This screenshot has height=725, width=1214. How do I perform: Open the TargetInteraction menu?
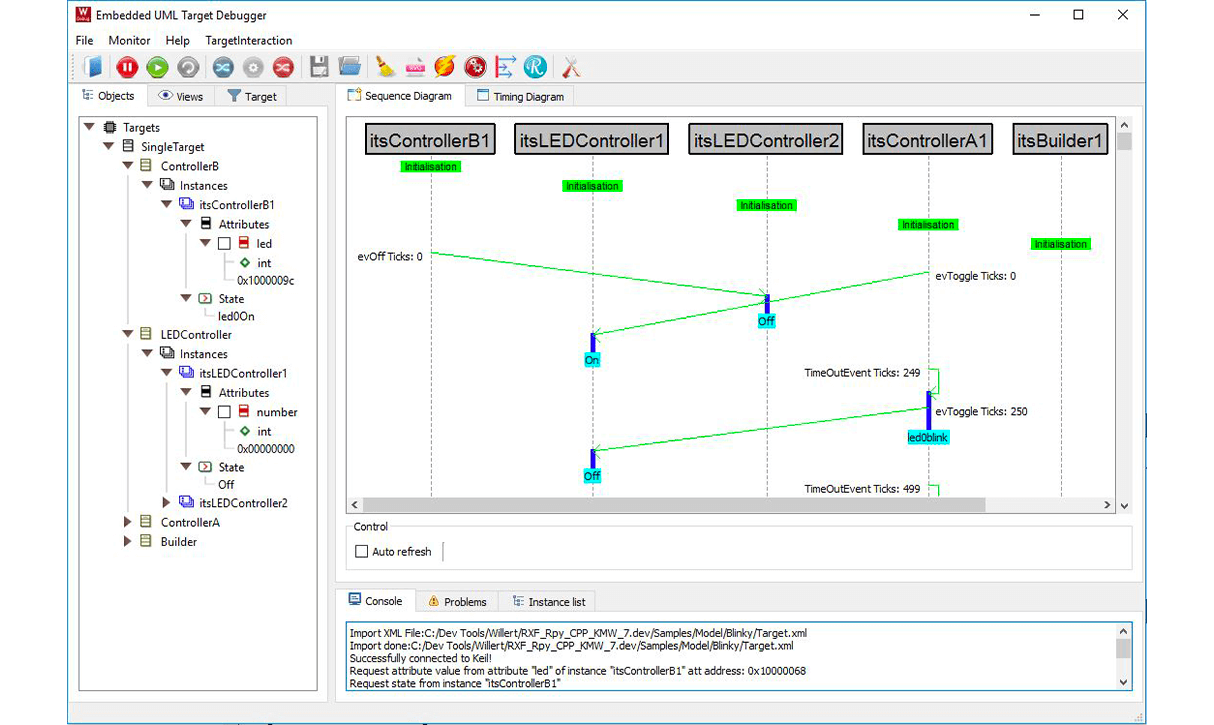coord(248,40)
